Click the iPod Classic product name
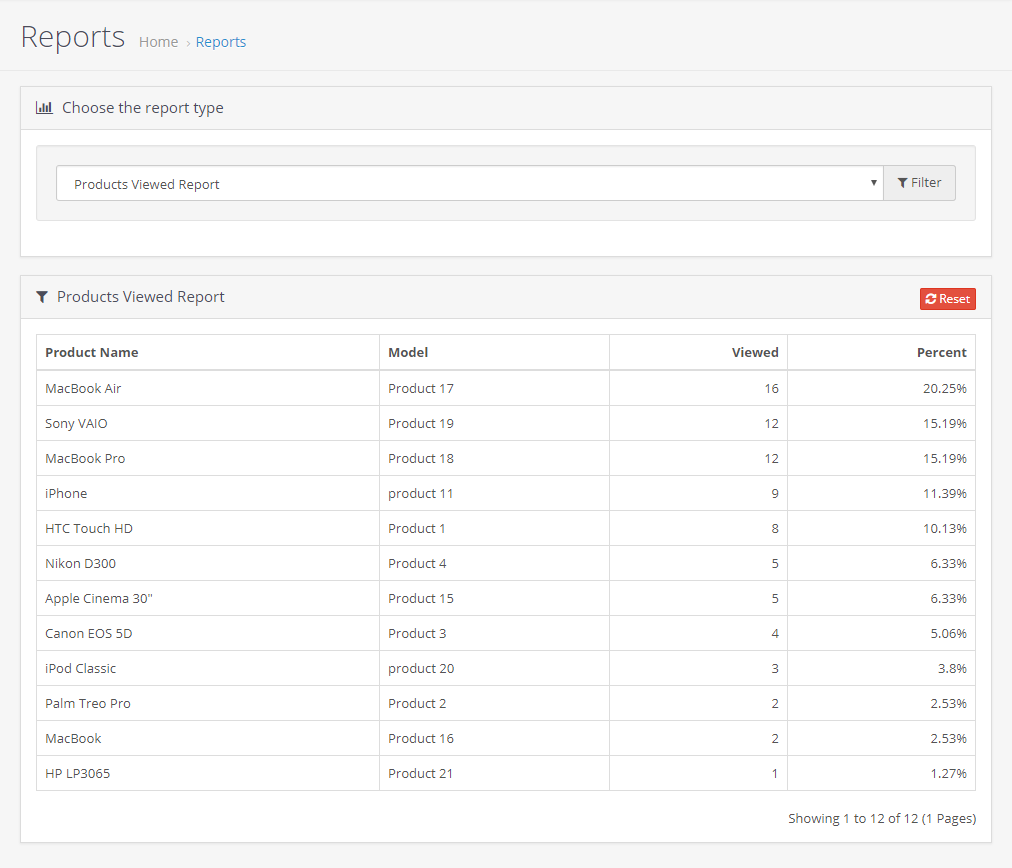Viewport: 1012px width, 868px height. coord(81,668)
